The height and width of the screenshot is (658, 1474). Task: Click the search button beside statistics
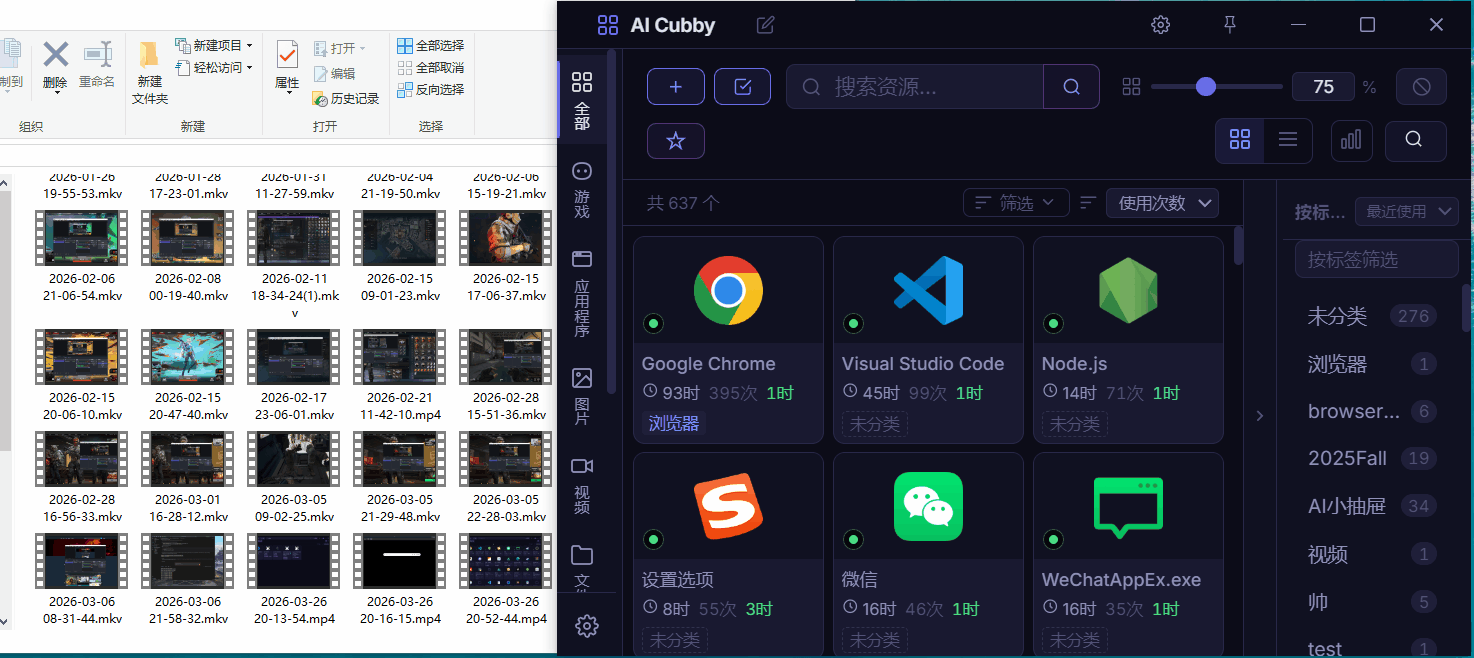1414,140
